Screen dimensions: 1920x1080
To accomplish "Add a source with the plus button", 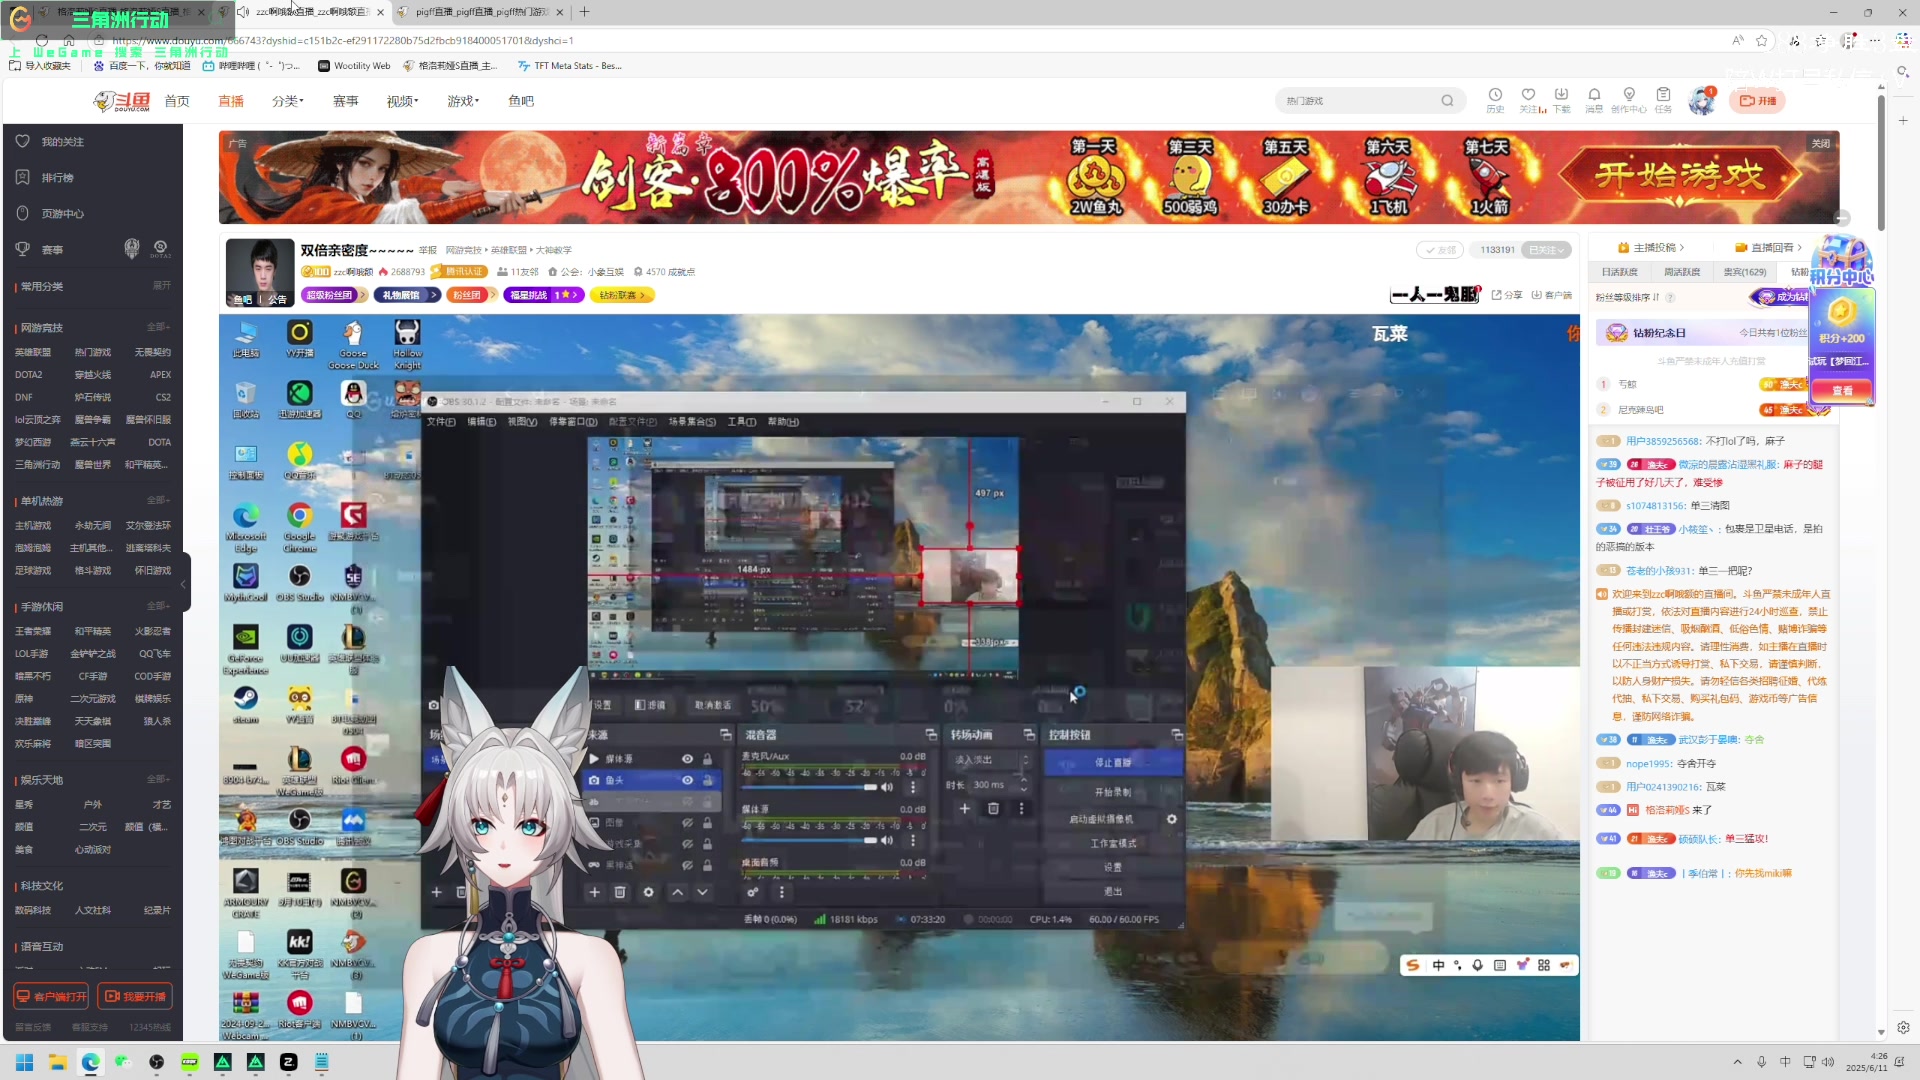I will pyautogui.click(x=594, y=892).
